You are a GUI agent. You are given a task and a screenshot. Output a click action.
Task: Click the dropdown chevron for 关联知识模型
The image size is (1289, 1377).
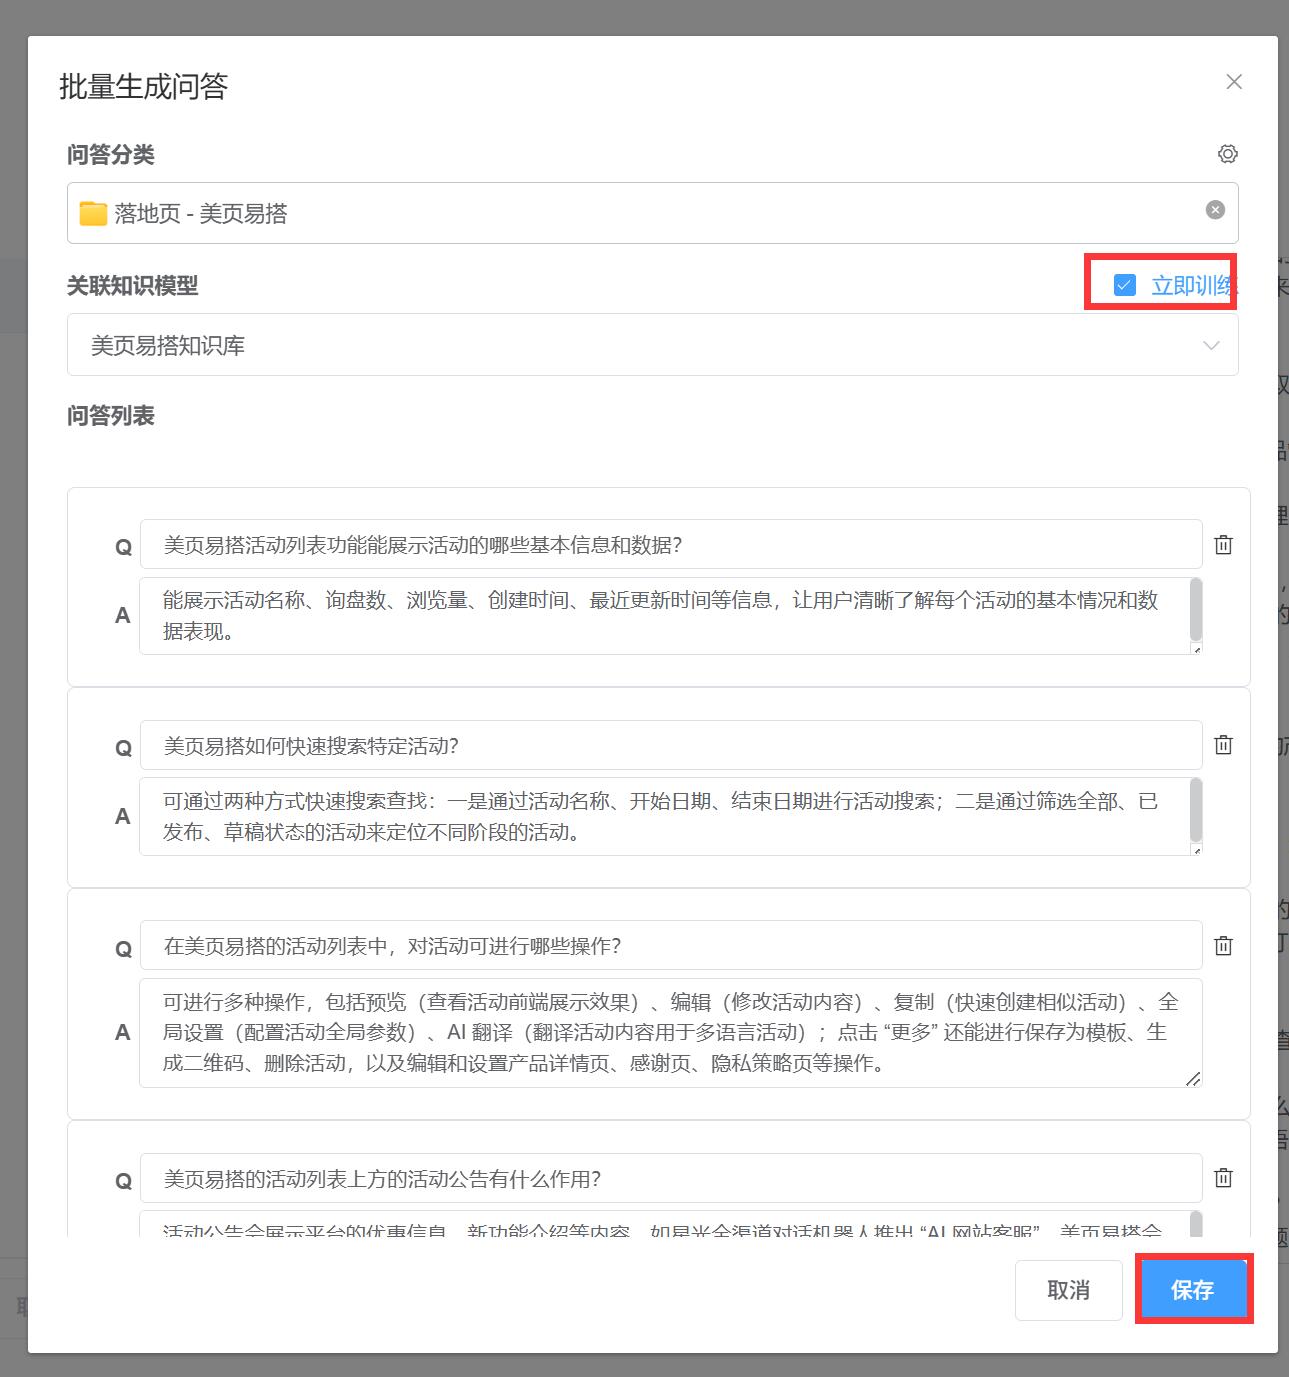(1211, 346)
